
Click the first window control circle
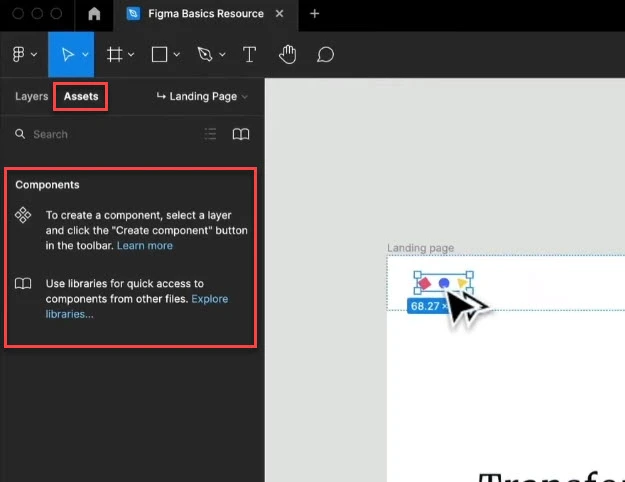(x=18, y=14)
